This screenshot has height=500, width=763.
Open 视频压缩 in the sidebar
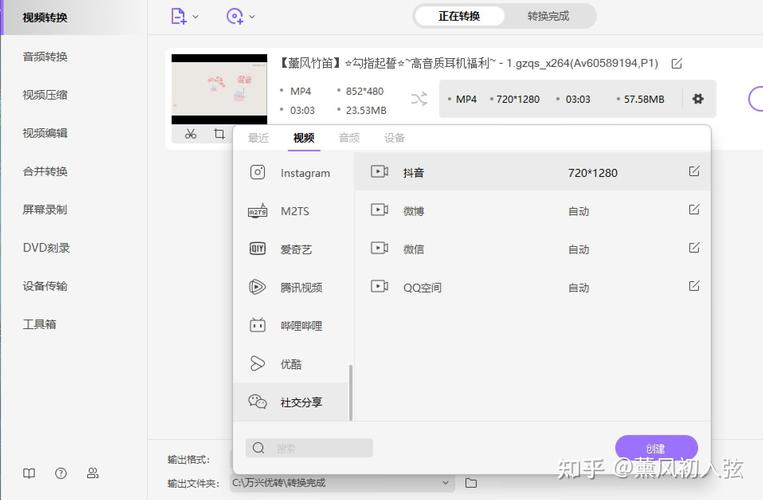click(45, 95)
